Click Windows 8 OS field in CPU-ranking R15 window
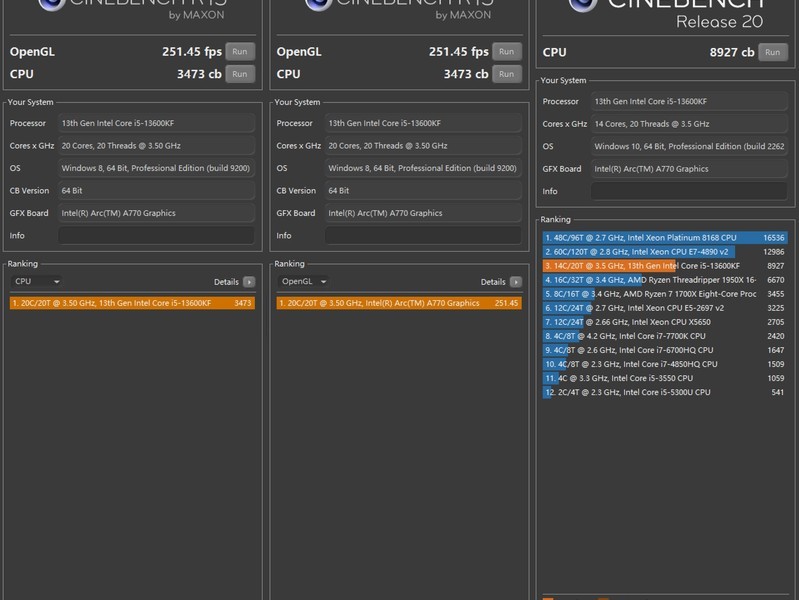 click(156, 168)
